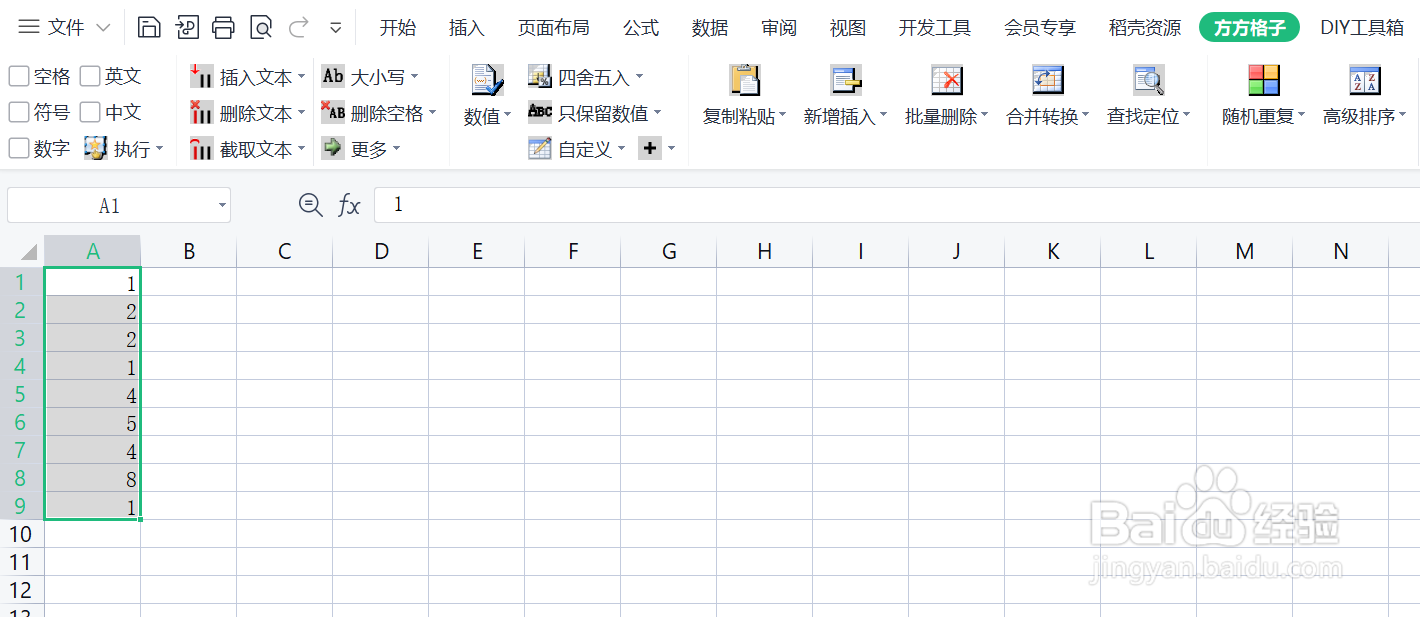1420x617 pixels.
Task: Click the export/output icon beside Save
Action: (187, 27)
